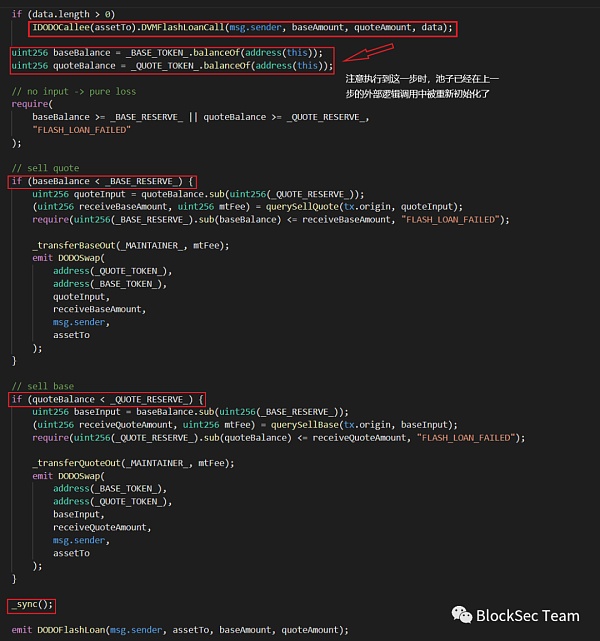
Task: Click the red-boxed _sync() call
Action: (x=31, y=605)
